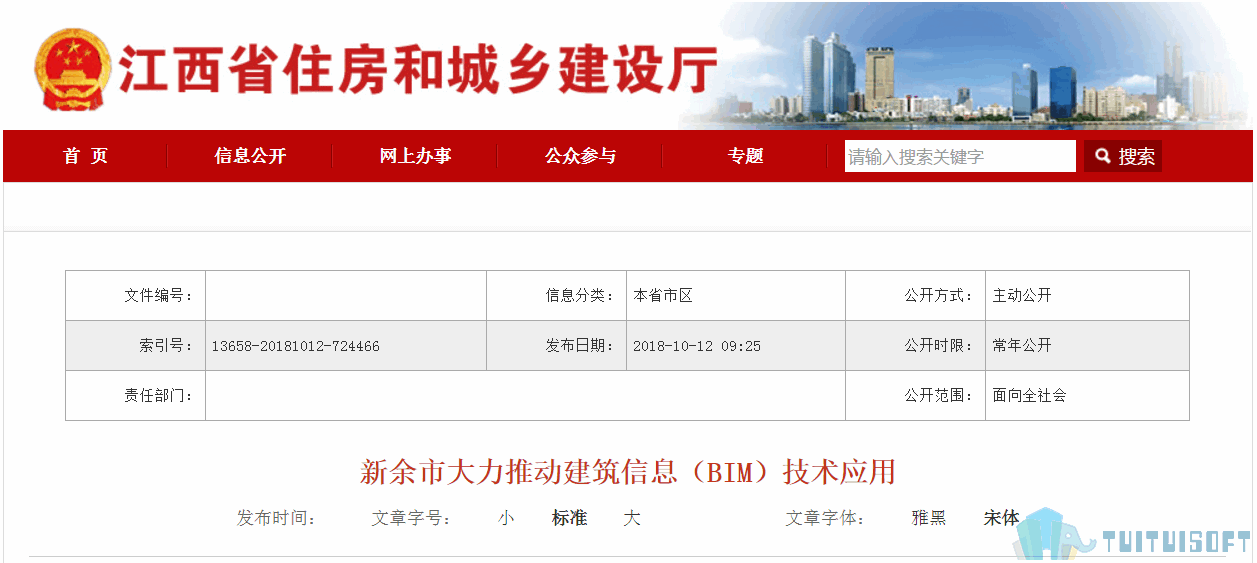
Task: Click the 江西省住房和城乡建设厅 site title
Action: click(x=418, y=70)
